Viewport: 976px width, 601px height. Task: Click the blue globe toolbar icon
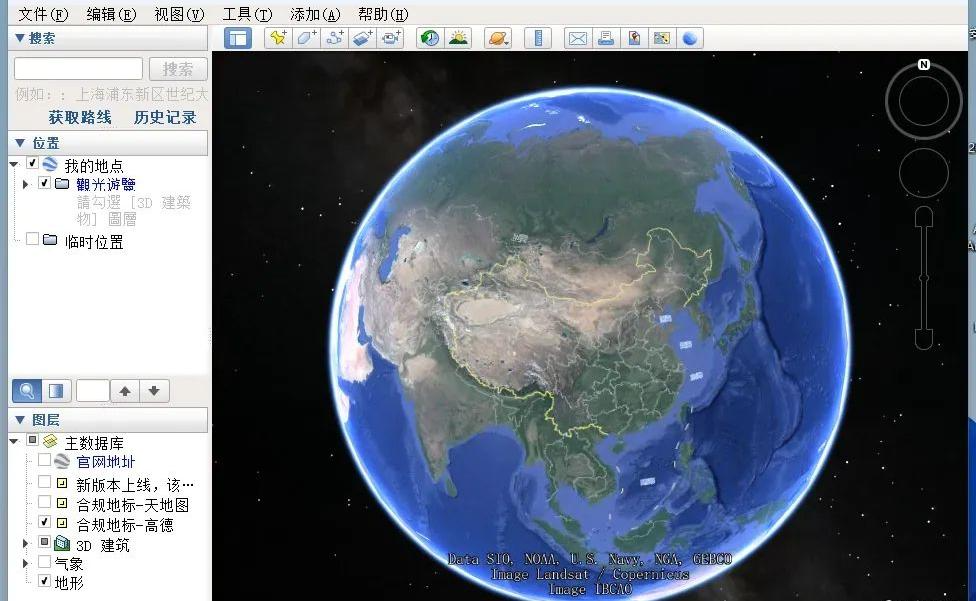690,38
